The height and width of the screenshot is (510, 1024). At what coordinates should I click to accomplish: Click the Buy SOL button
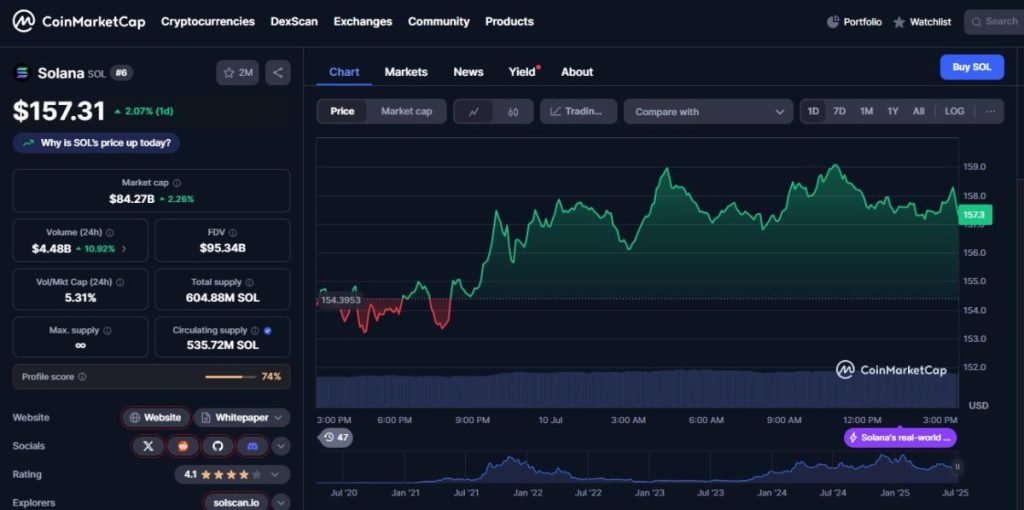click(x=971, y=67)
